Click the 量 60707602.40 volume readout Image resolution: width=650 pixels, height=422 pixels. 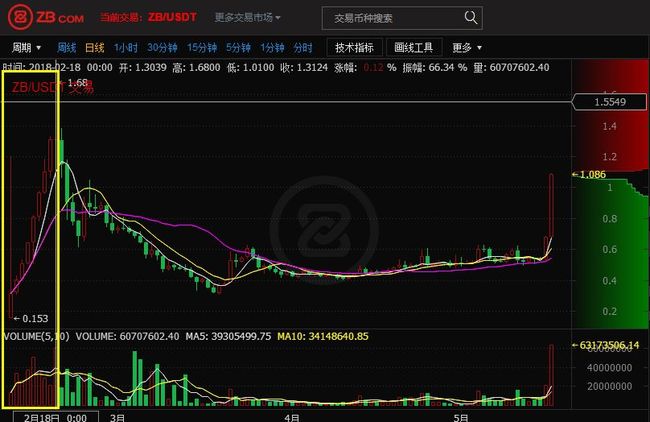(512, 68)
